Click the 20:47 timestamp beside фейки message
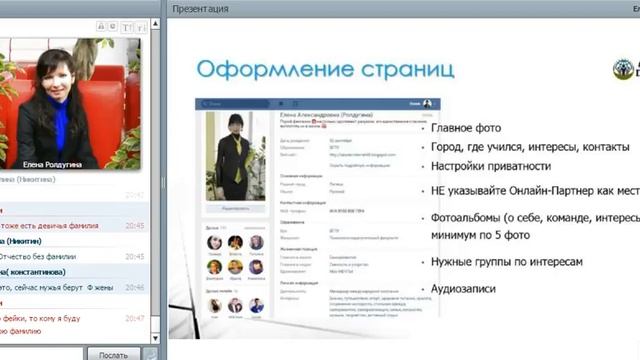 tap(135, 318)
